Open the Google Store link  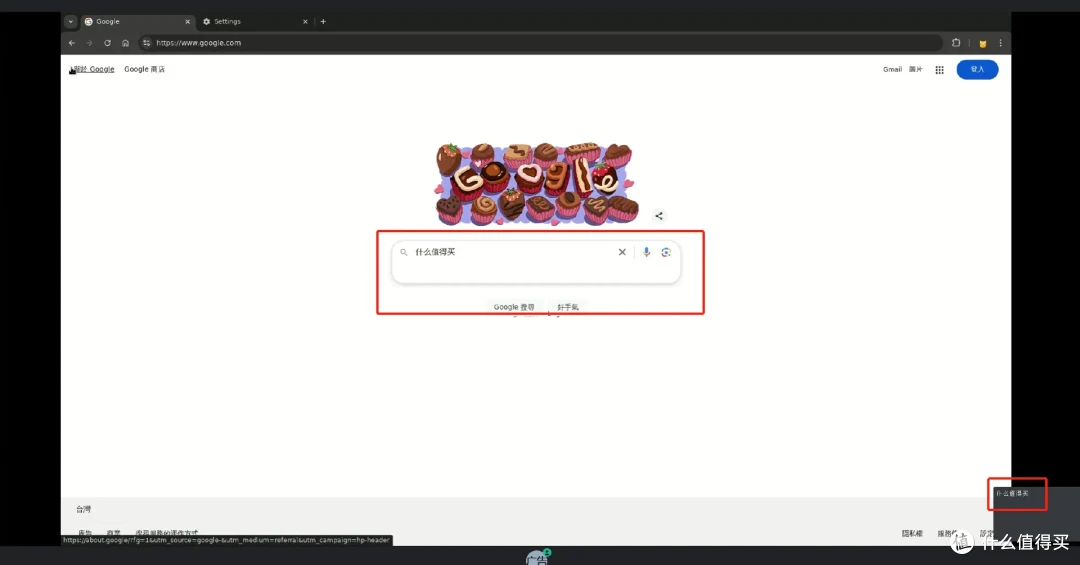(145, 70)
